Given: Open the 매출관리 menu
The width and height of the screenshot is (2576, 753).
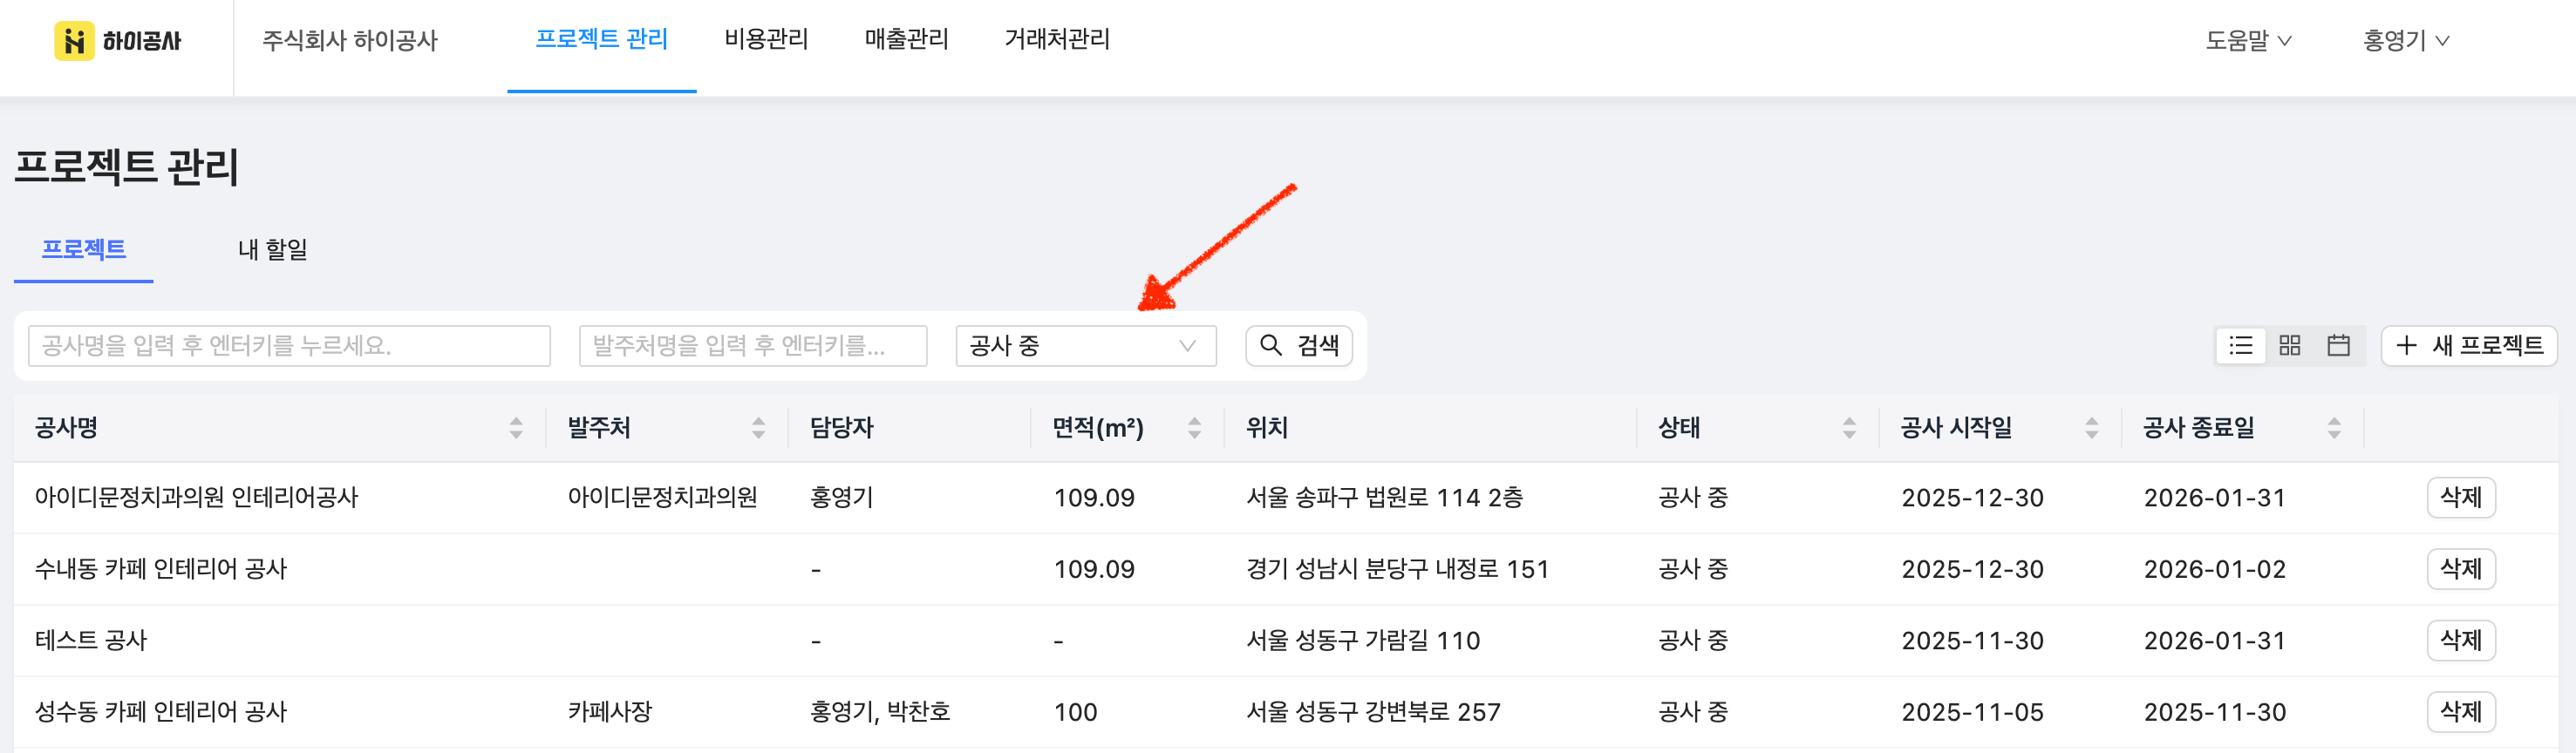Looking at the screenshot, I should (906, 39).
